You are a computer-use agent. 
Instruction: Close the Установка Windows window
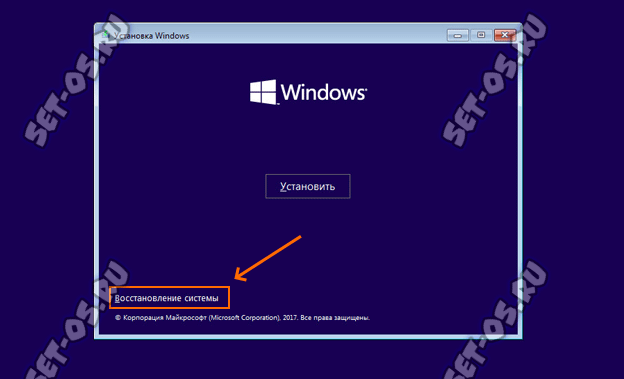click(505, 35)
